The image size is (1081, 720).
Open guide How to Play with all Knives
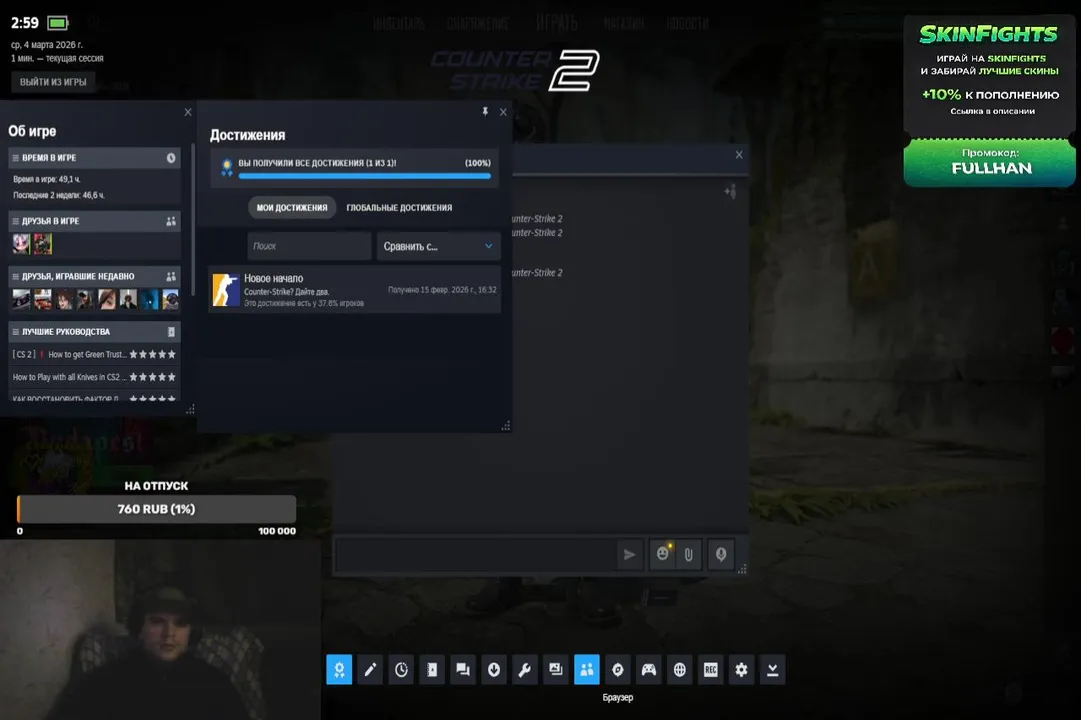tap(94, 377)
